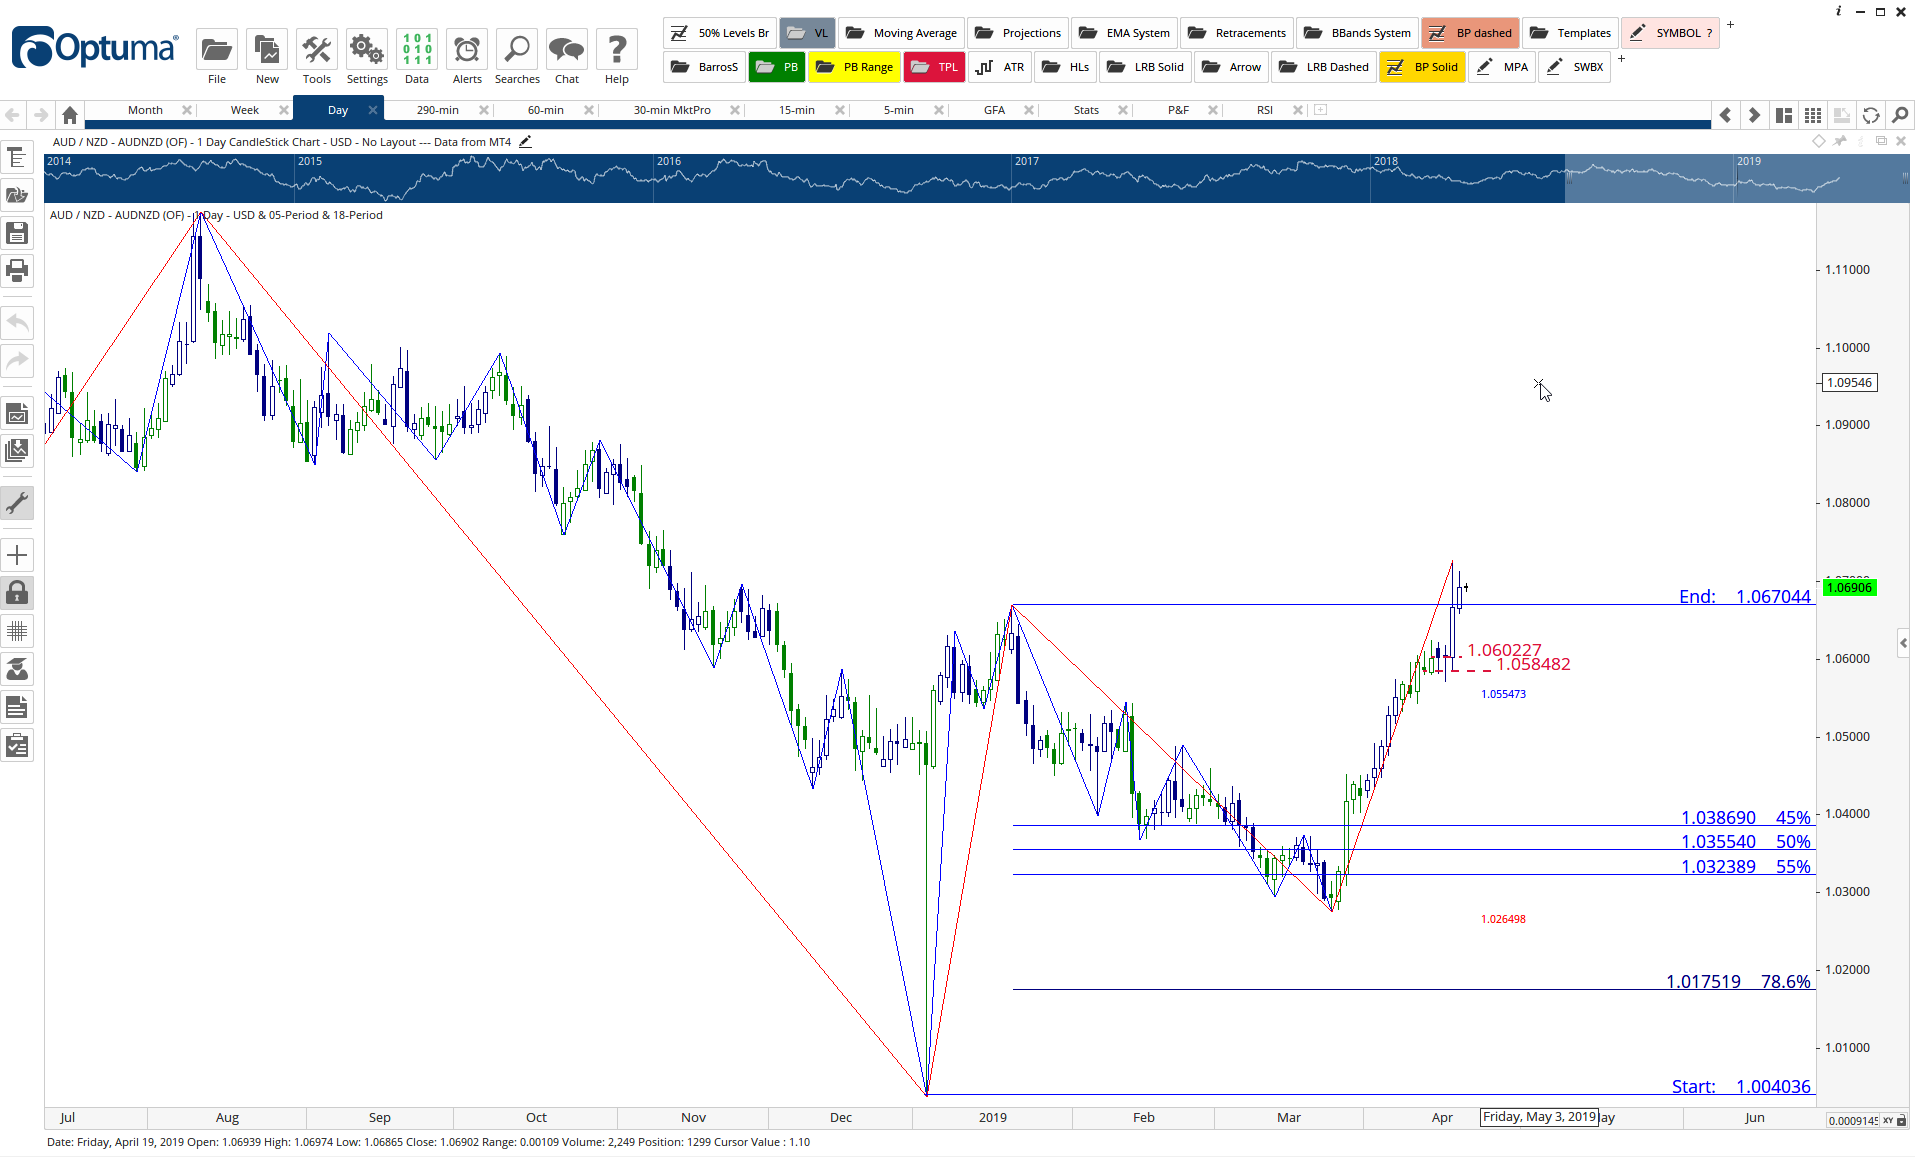The height and width of the screenshot is (1157, 1915).
Task: Toggle the XY mode indicator at bottom right
Action: pyautogui.click(x=1888, y=1120)
